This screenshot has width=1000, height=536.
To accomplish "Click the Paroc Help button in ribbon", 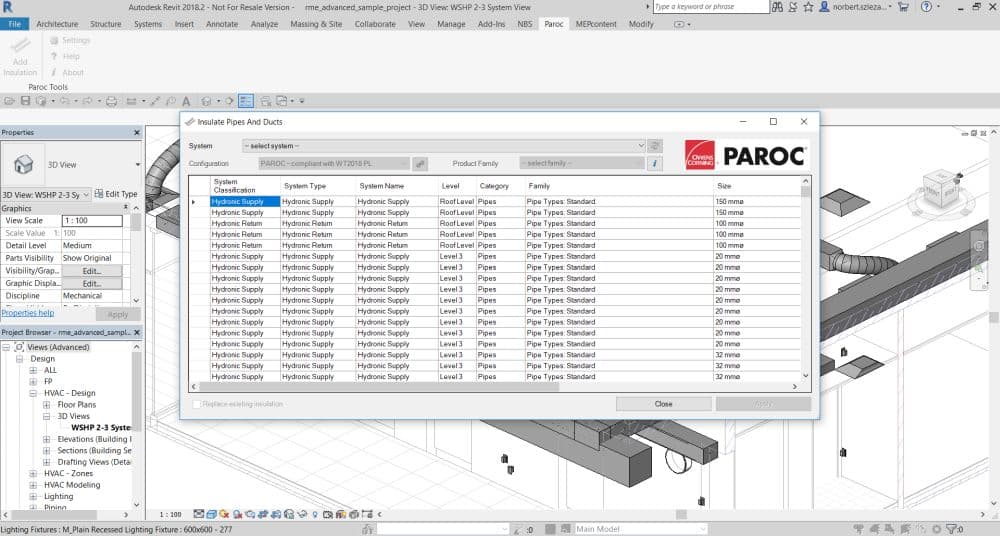I will pyautogui.click(x=65, y=56).
